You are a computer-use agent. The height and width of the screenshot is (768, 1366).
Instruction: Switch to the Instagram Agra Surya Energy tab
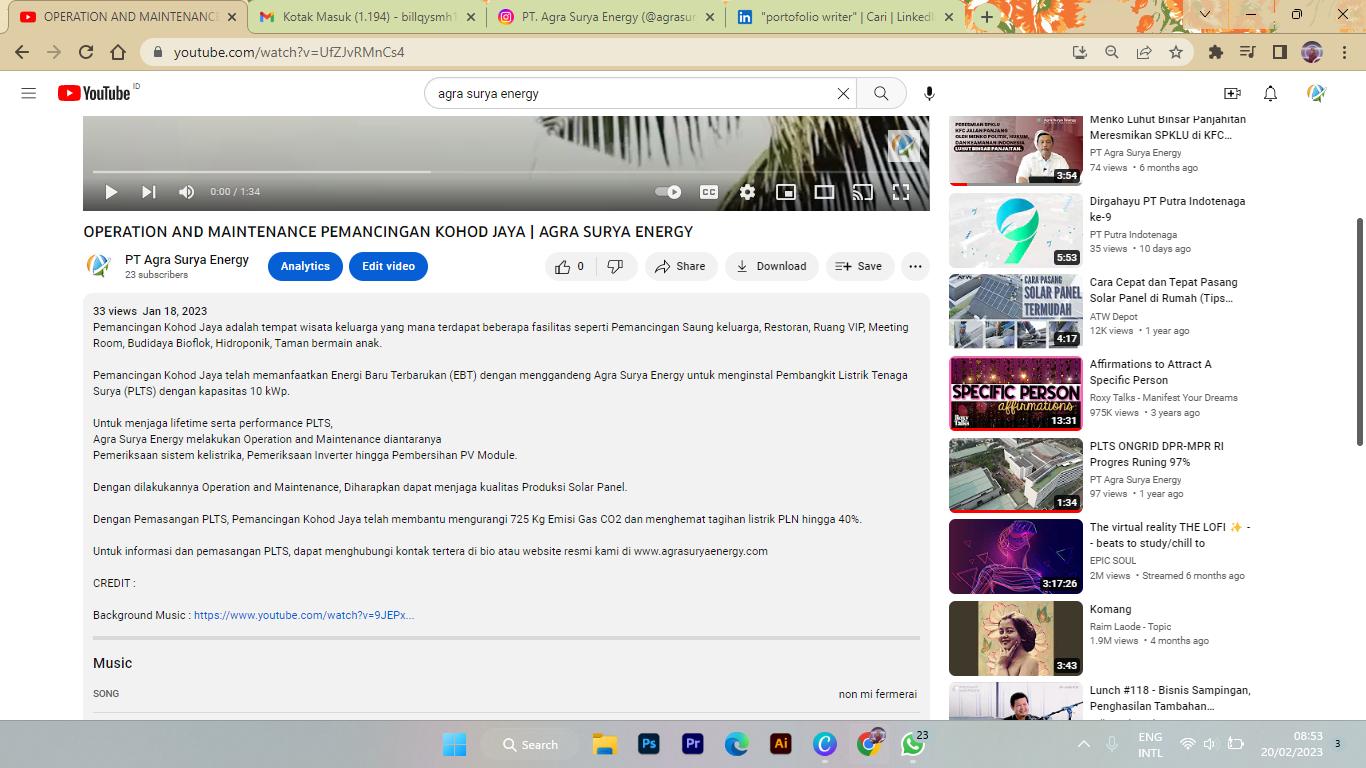click(606, 17)
